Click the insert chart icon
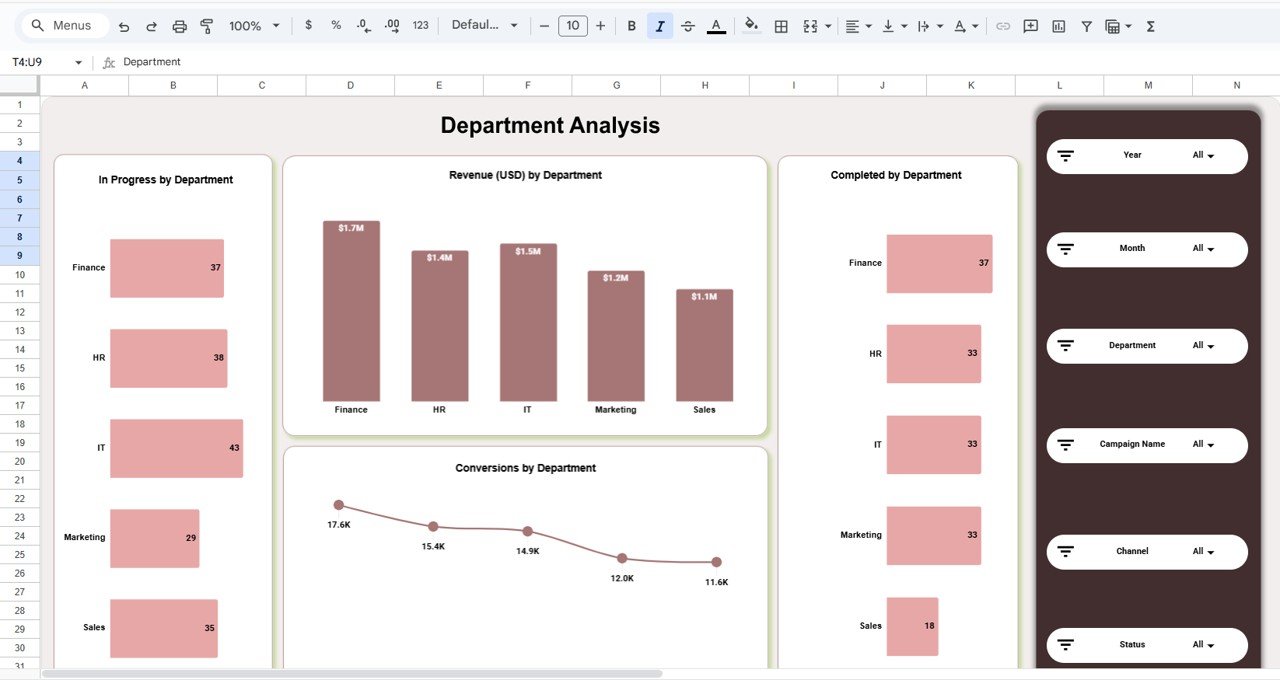The width and height of the screenshot is (1280, 680). pyautogui.click(x=1058, y=26)
